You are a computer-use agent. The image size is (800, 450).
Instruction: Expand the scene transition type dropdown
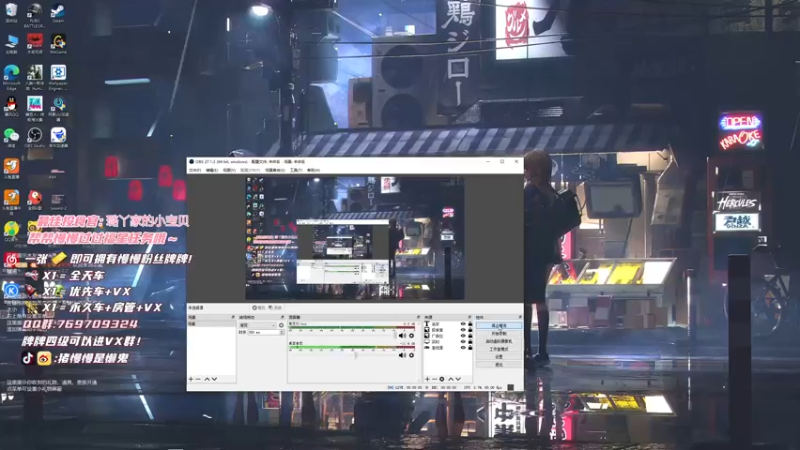[x=258, y=325]
